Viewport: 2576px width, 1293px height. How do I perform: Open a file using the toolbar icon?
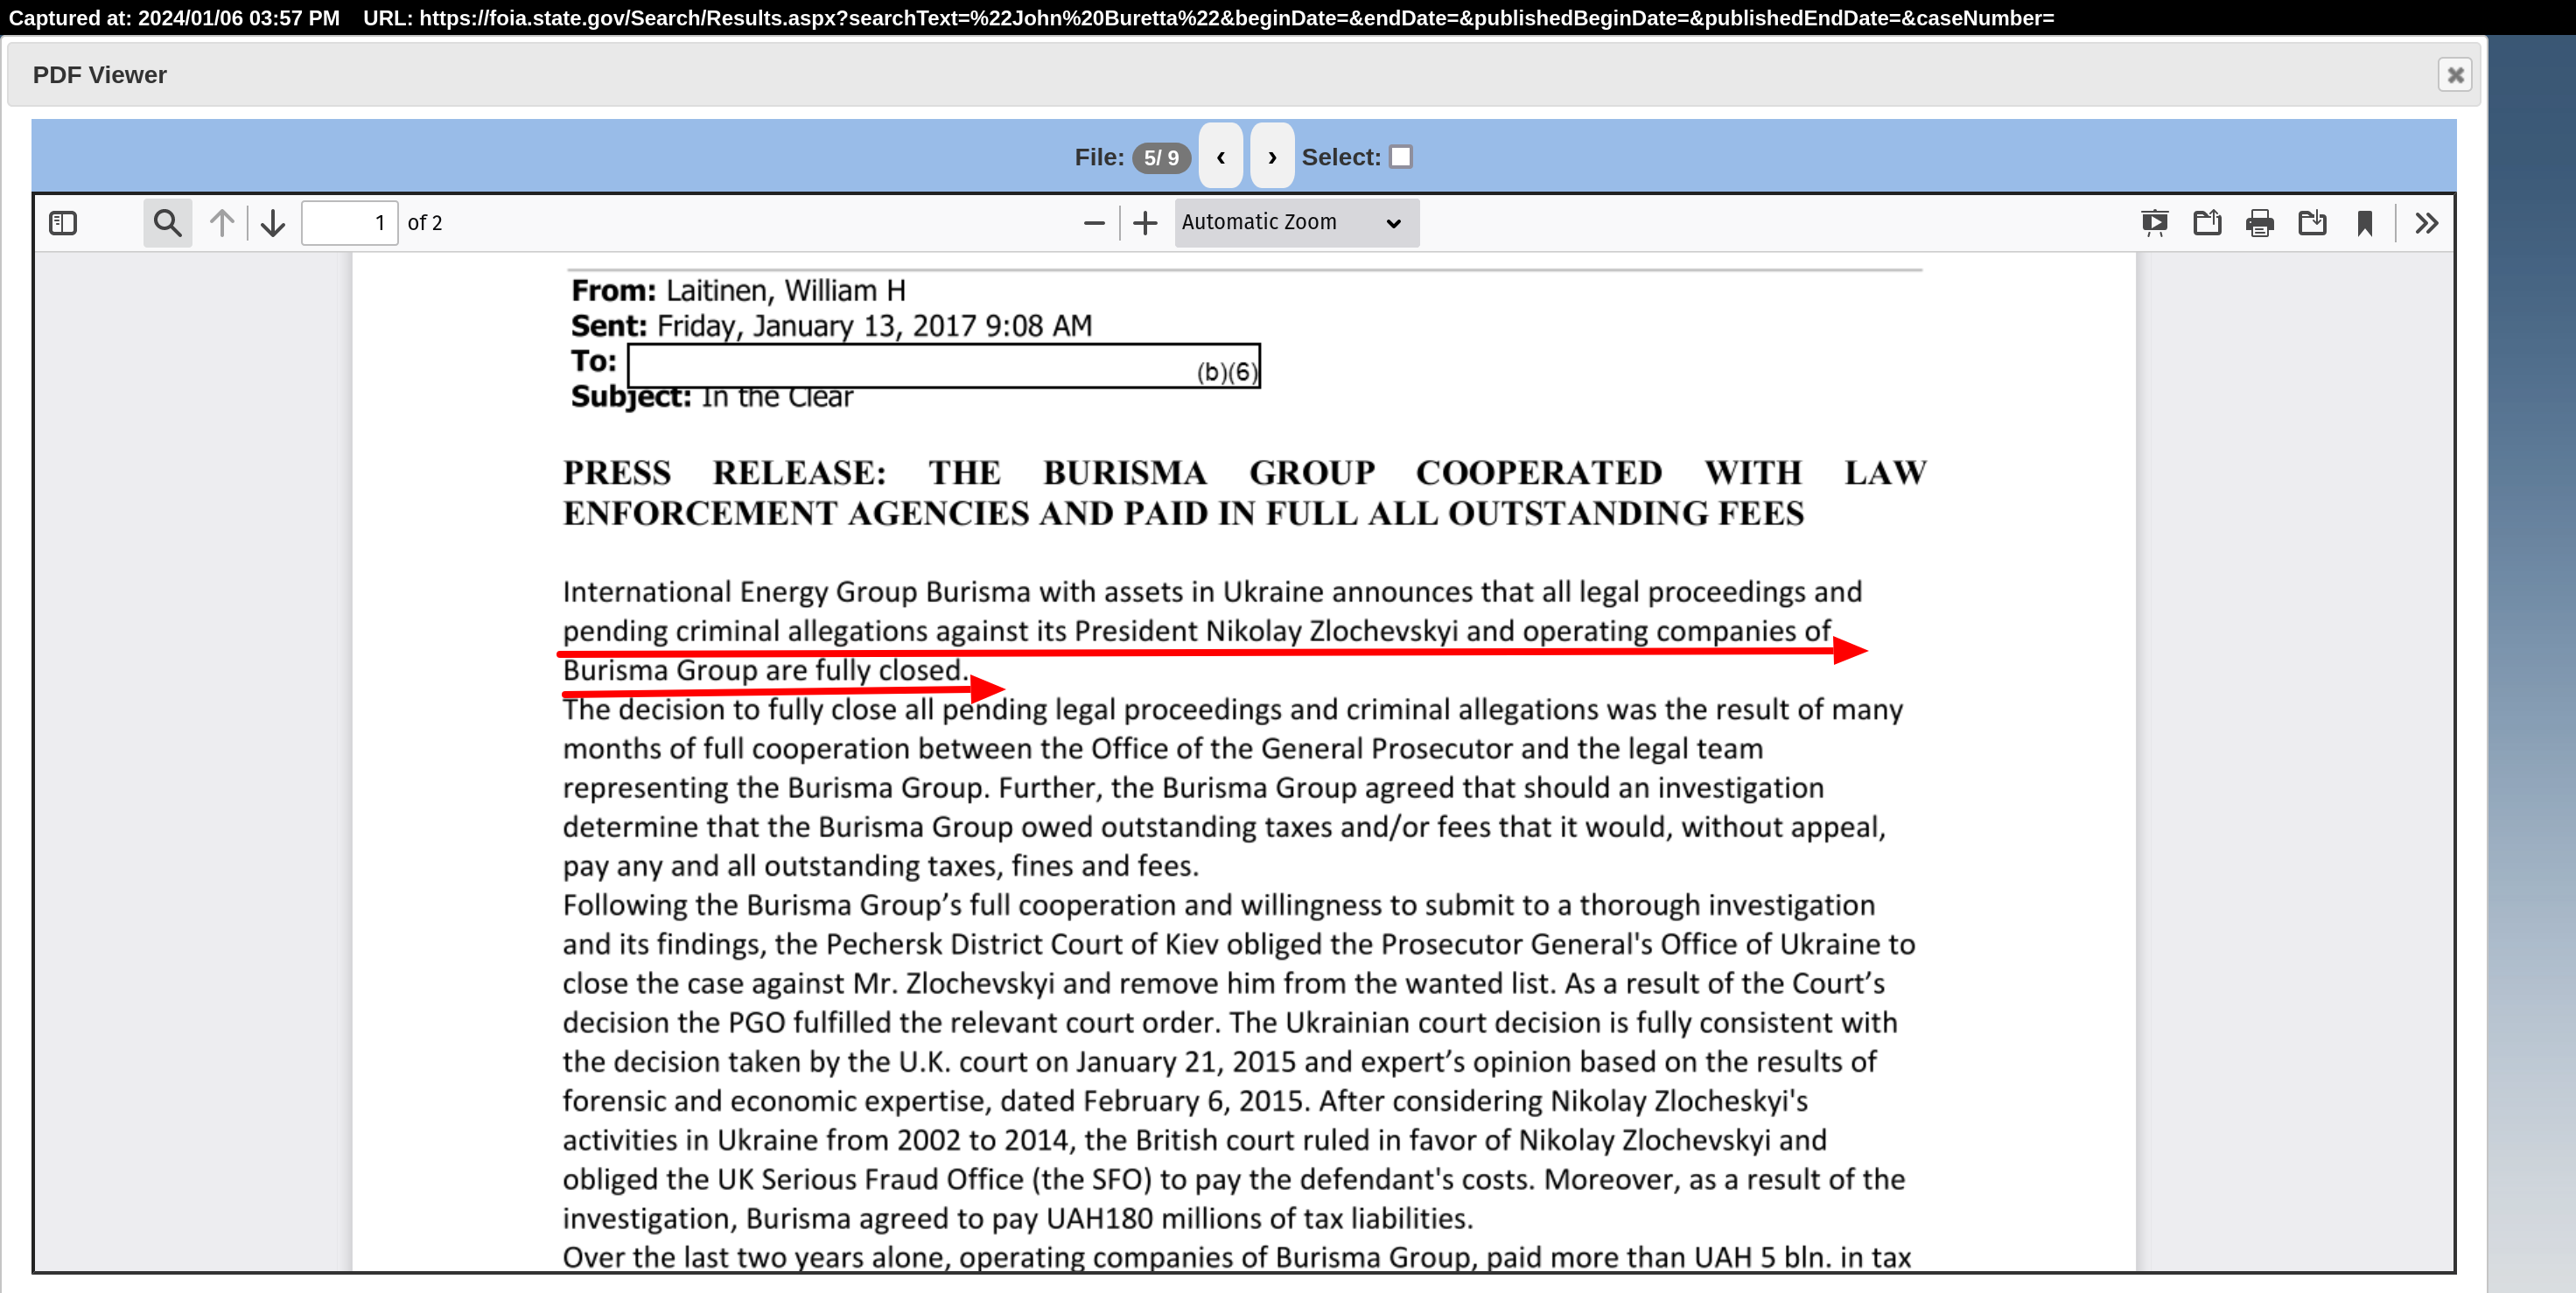pyautogui.click(x=2207, y=222)
